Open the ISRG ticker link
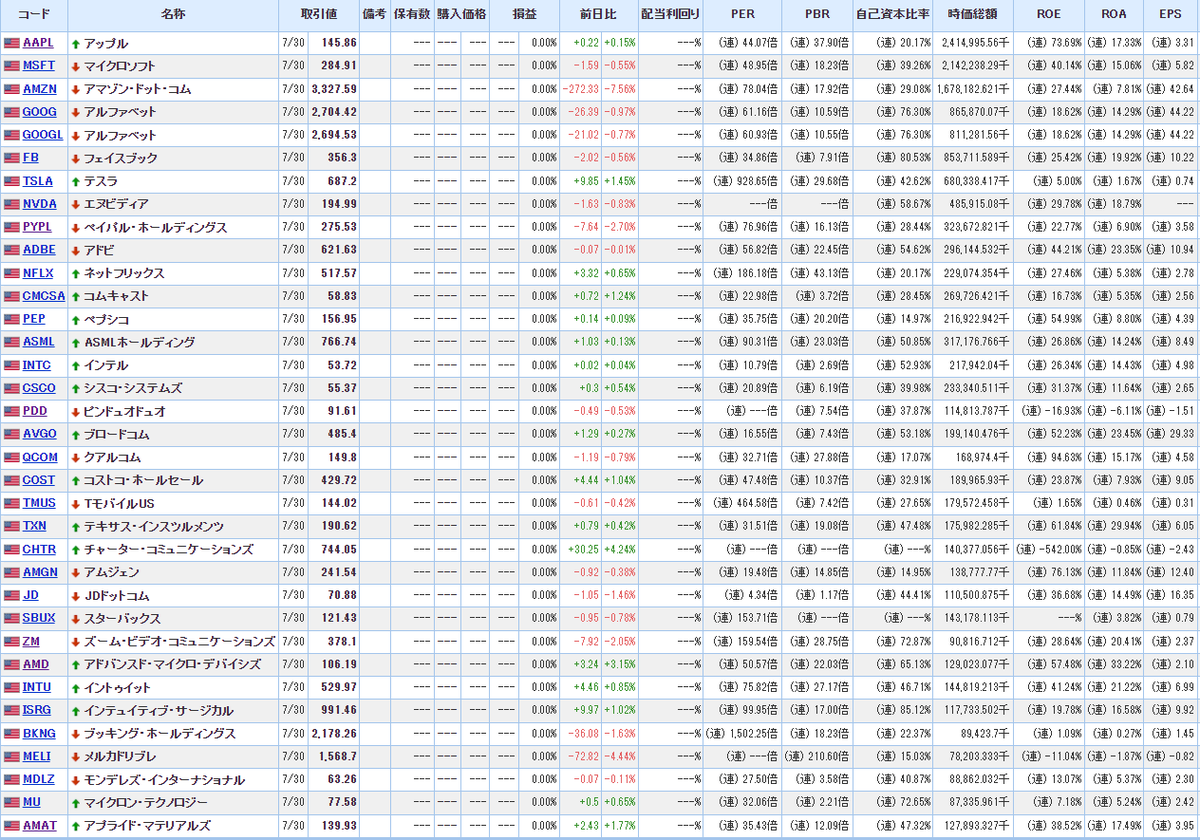Image resolution: width=1200 pixels, height=840 pixels. coord(38,710)
